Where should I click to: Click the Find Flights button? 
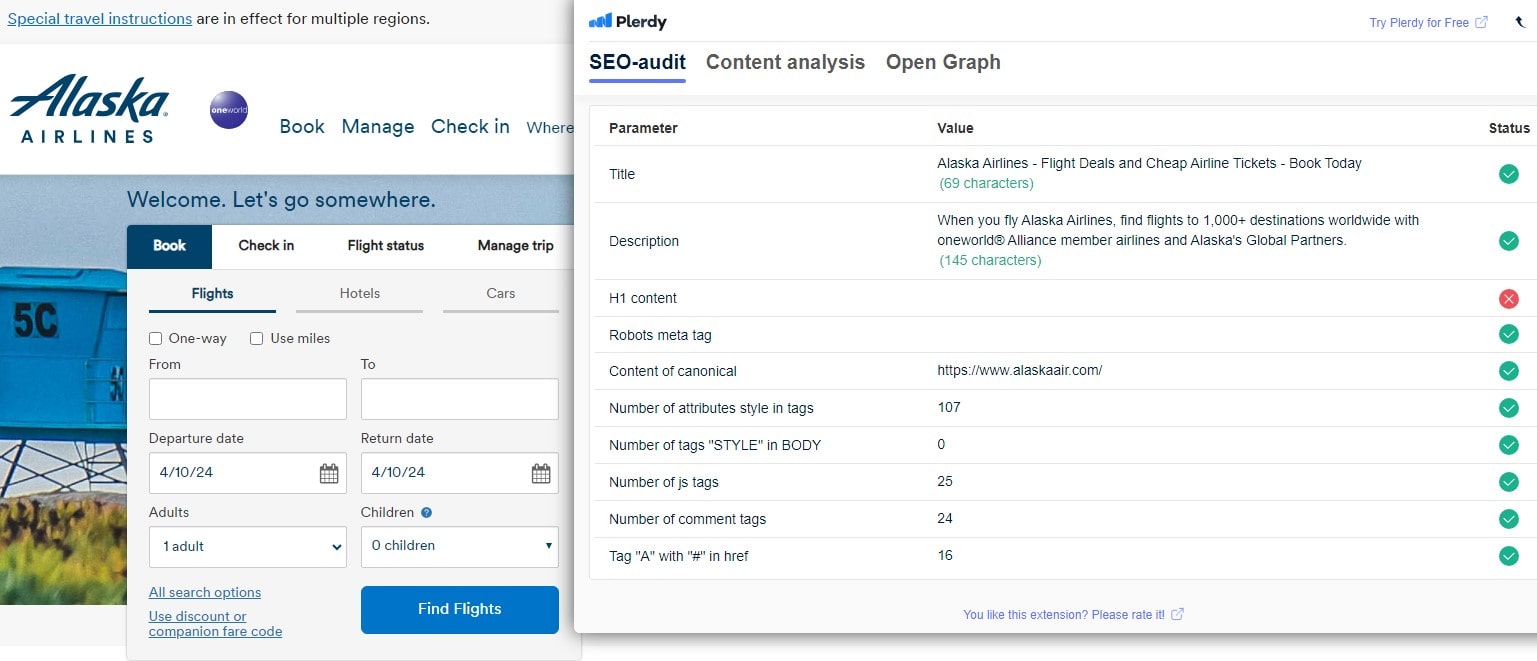pos(460,610)
